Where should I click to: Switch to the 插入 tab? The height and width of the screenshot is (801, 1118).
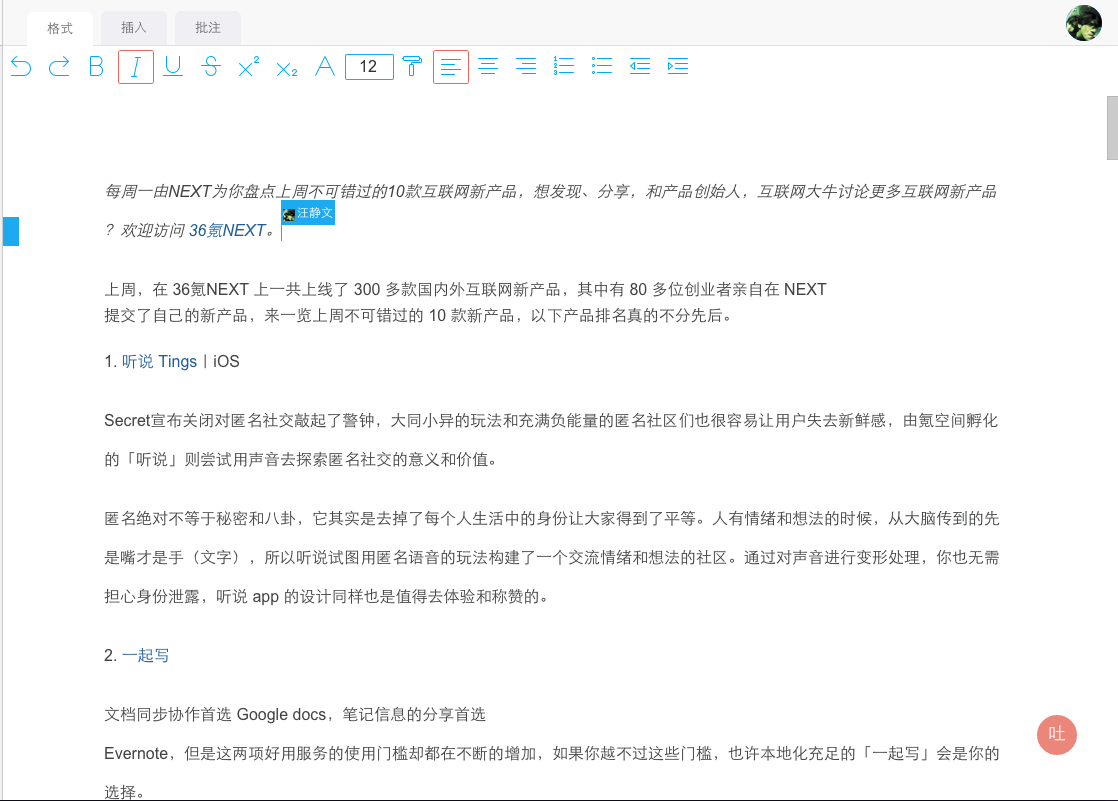pyautogui.click(x=133, y=28)
